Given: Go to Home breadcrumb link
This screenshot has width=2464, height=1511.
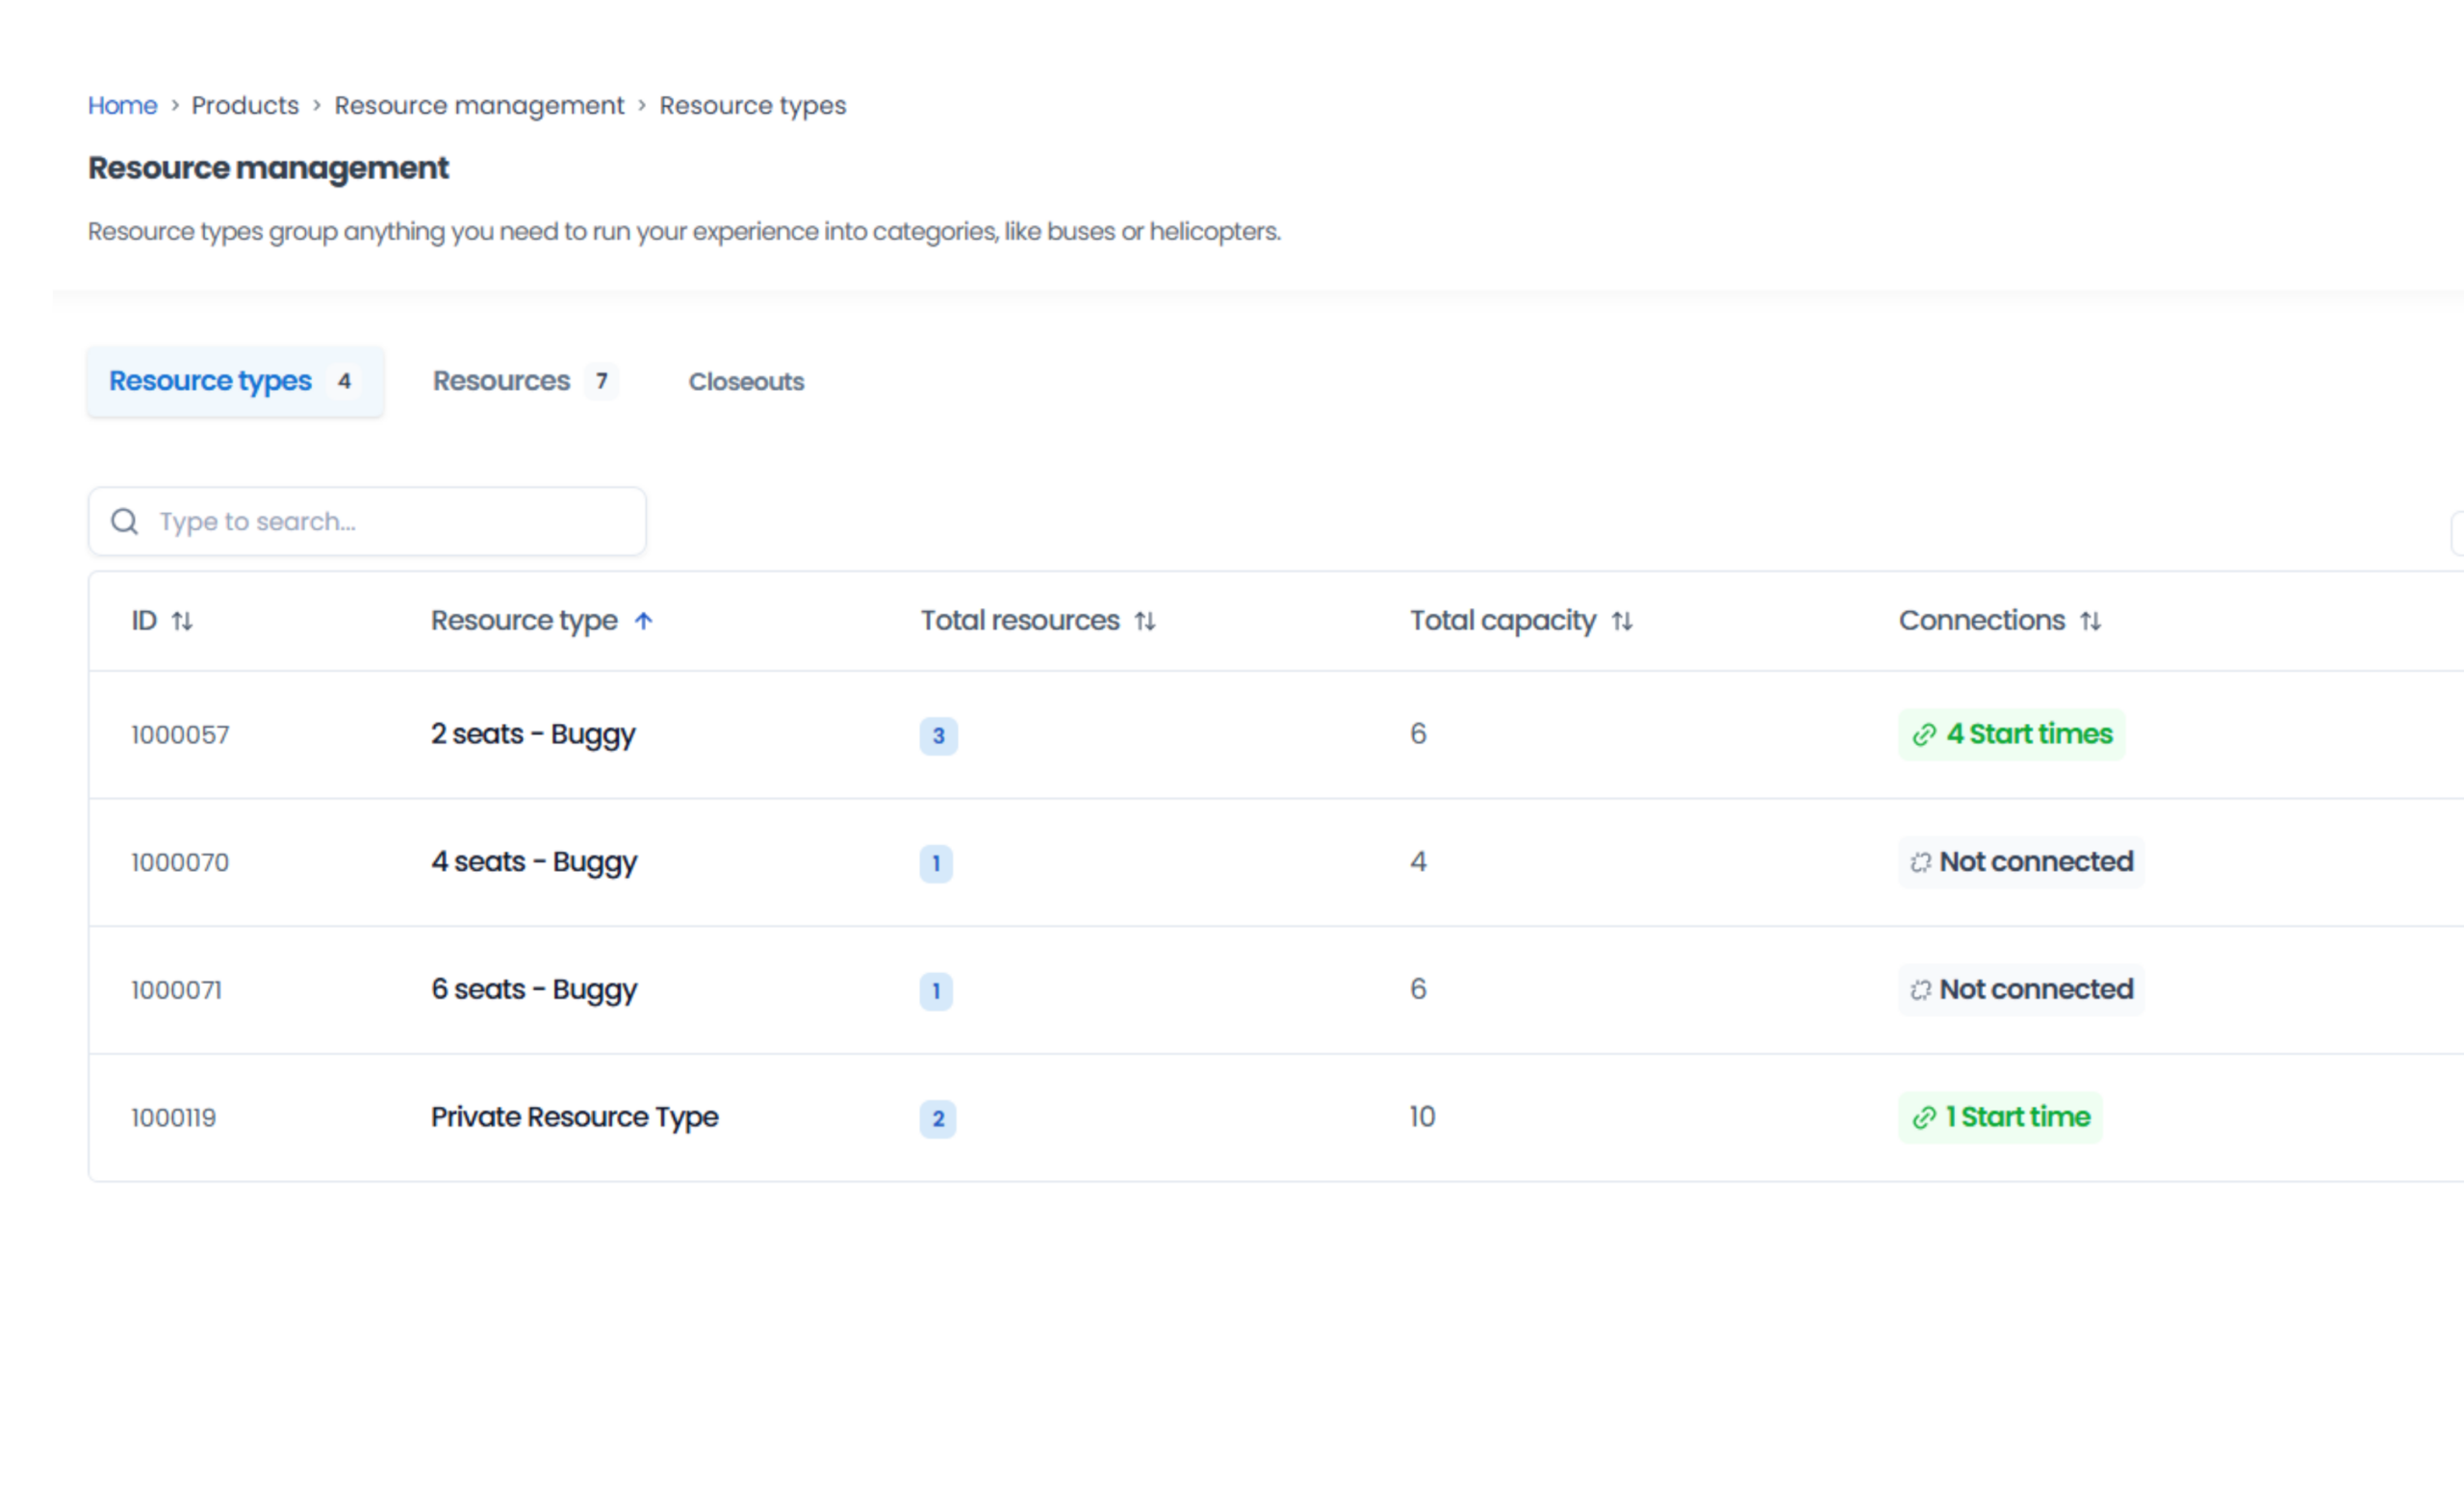Looking at the screenshot, I should click(x=122, y=105).
